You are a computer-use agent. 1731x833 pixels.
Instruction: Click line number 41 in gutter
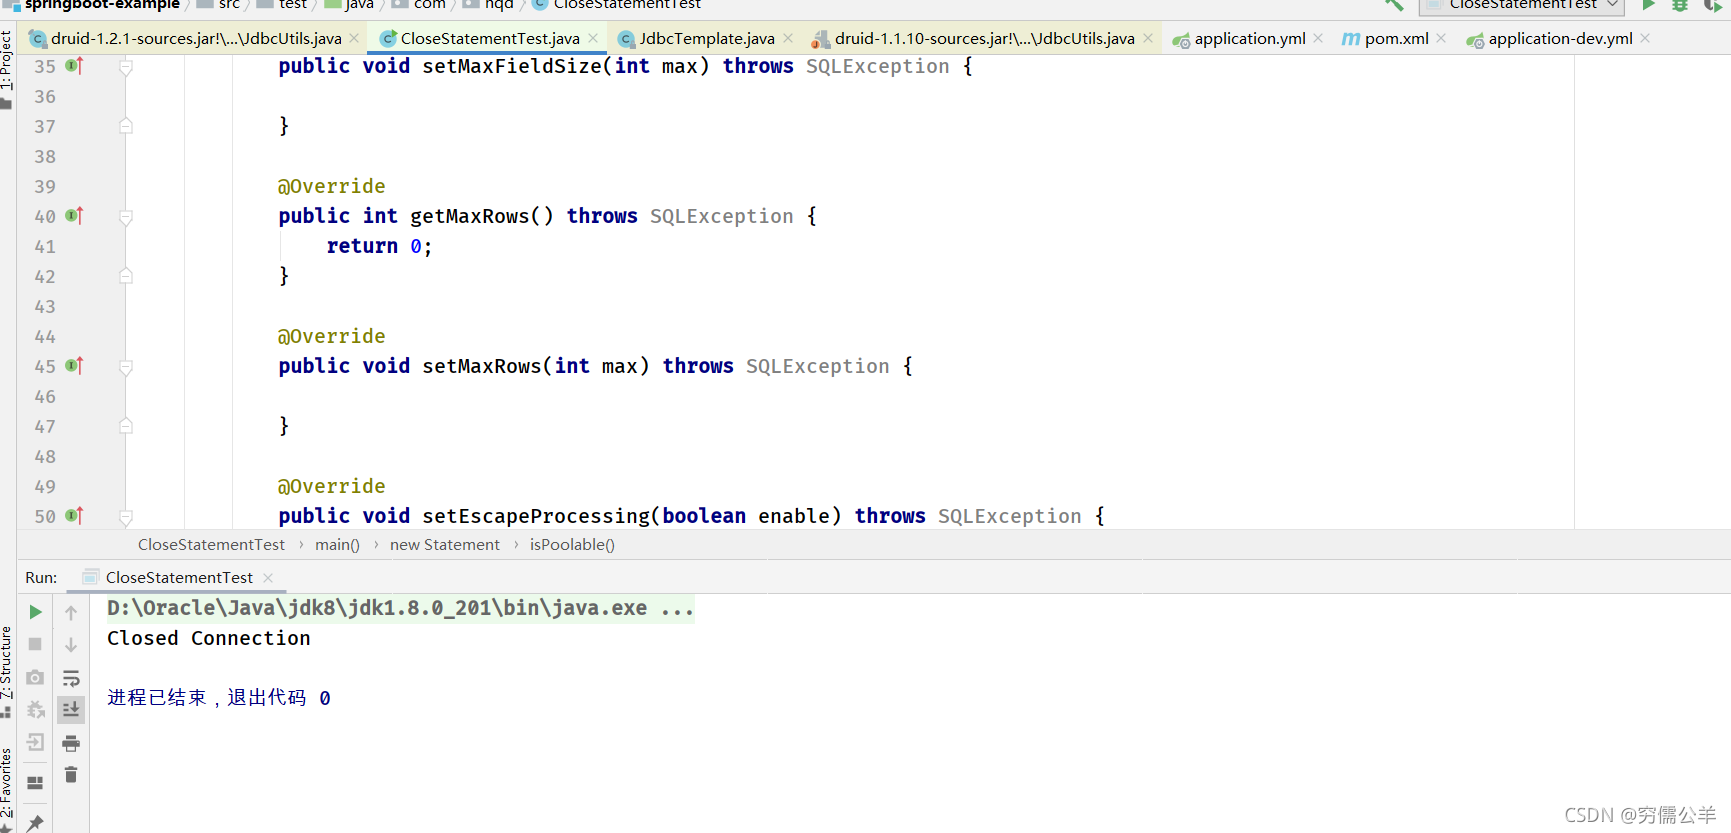(x=45, y=246)
